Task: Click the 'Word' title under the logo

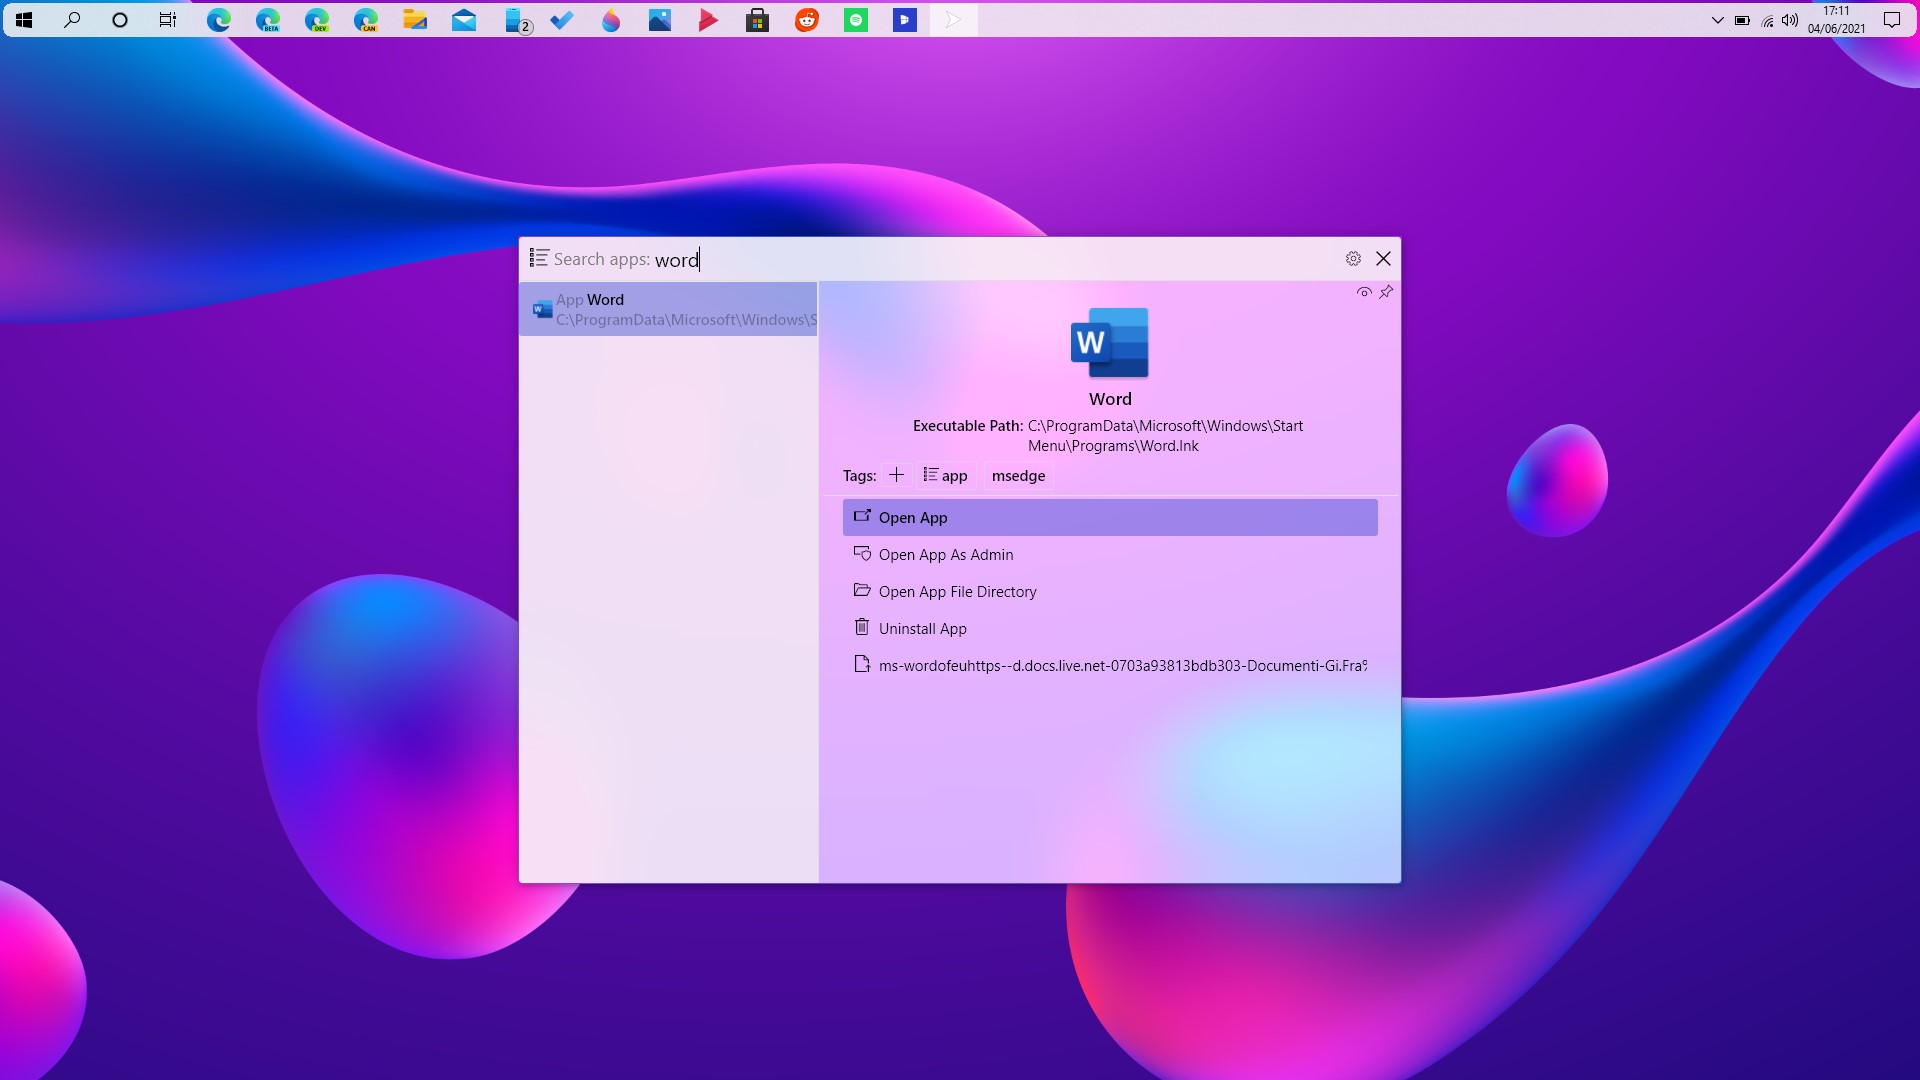Action: point(1110,399)
